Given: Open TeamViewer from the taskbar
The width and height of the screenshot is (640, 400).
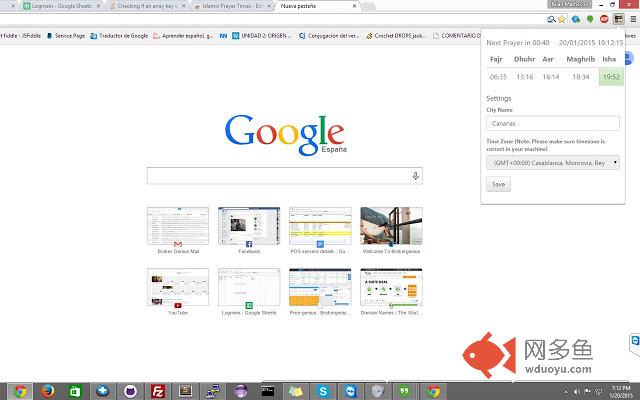Looking at the screenshot, I should pyautogui.click(x=350, y=391).
